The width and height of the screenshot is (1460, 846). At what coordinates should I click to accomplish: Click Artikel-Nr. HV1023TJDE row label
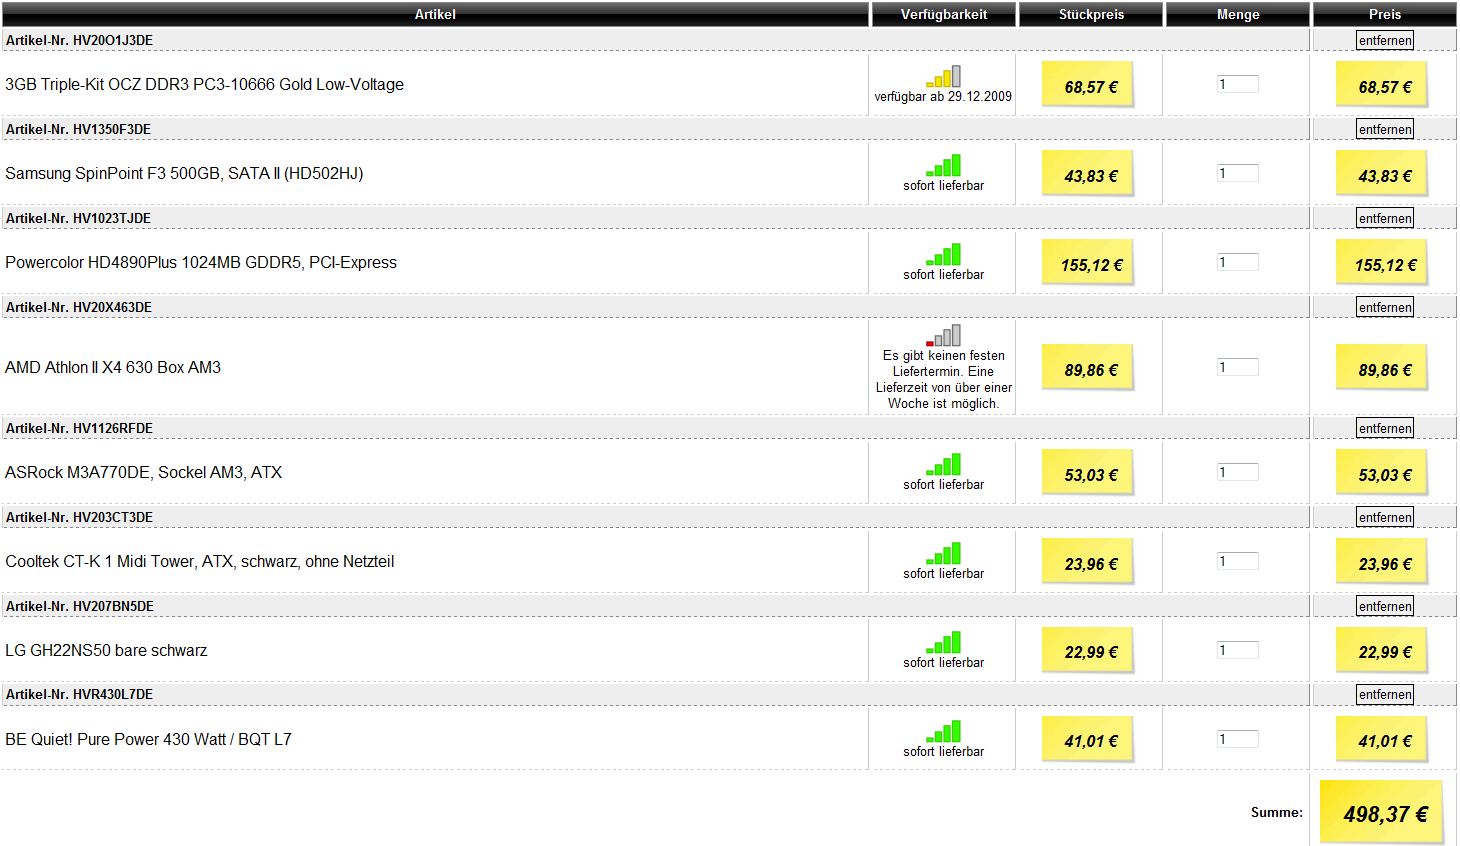click(78, 218)
